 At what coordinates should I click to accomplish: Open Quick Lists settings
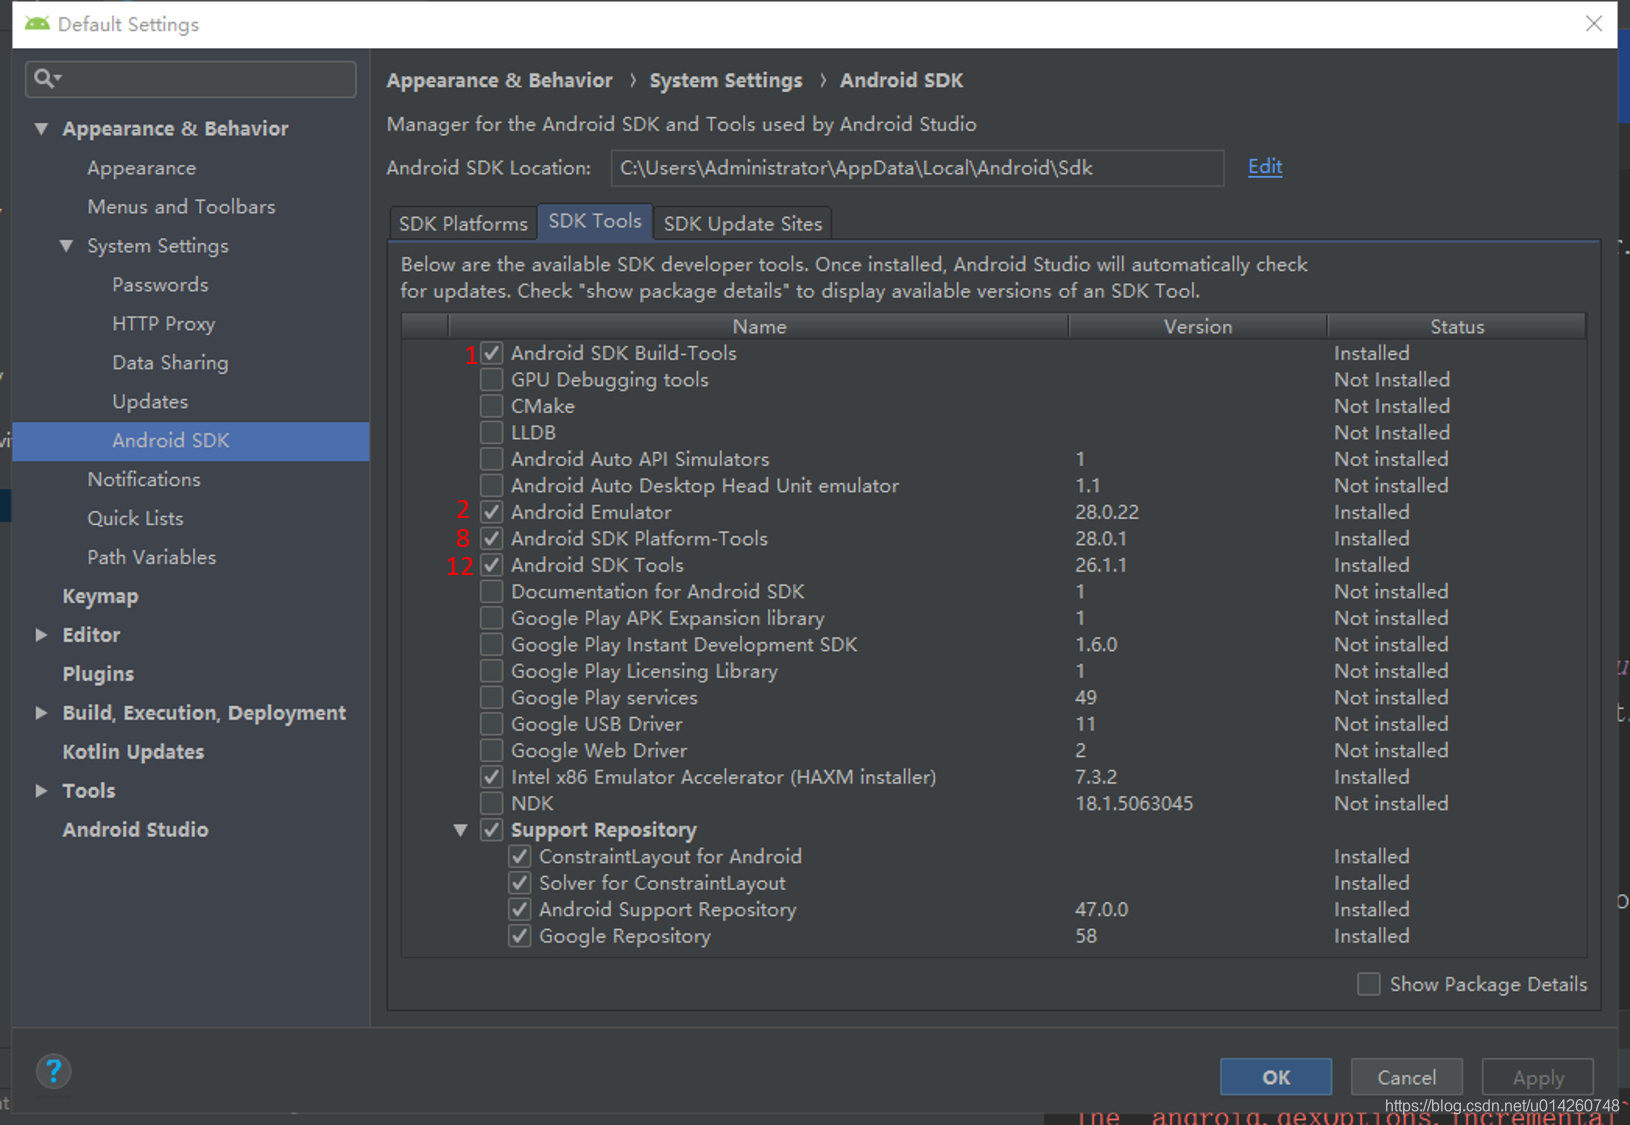tap(135, 519)
